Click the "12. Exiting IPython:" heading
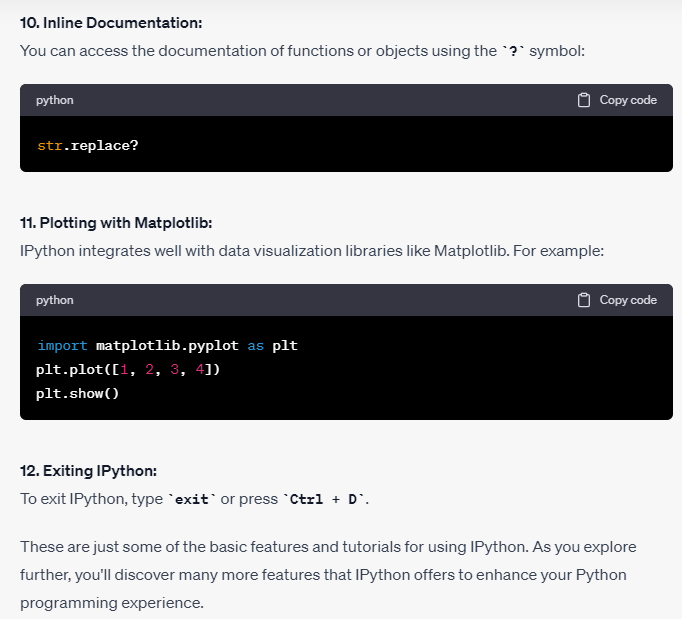This screenshot has width=682, height=619. click(89, 471)
